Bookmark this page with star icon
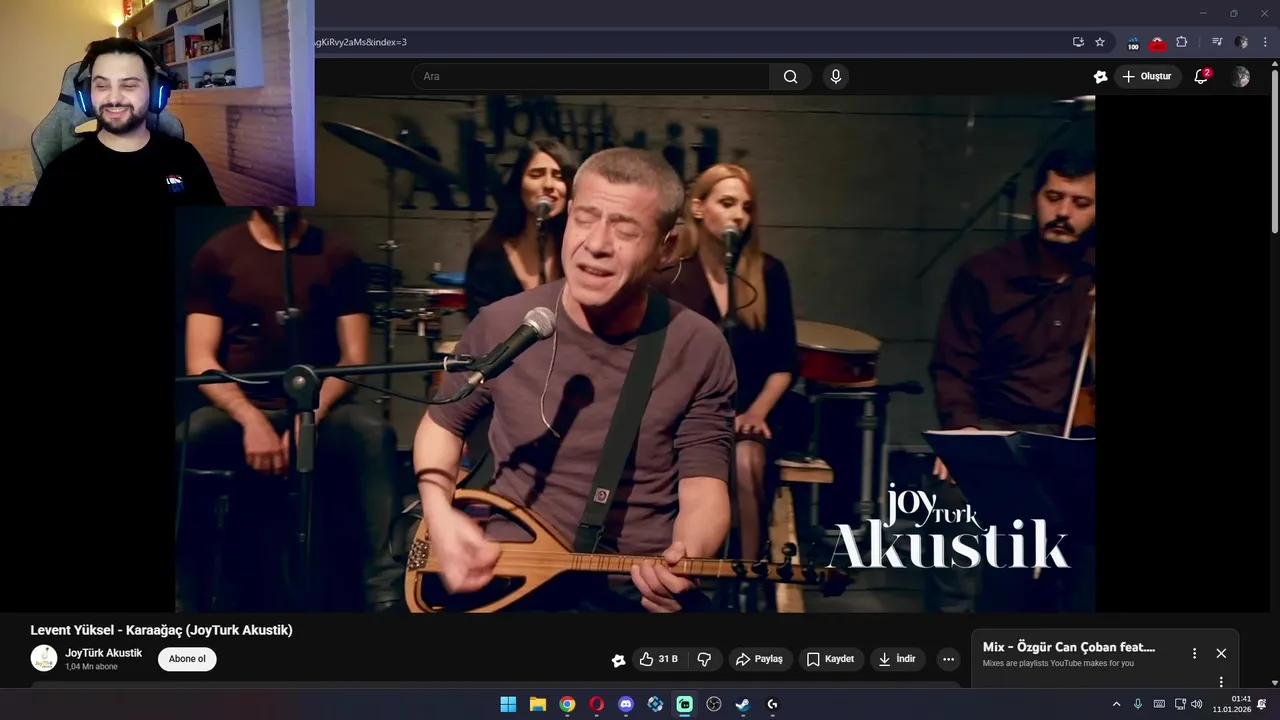This screenshot has height=720, width=1280. coord(1100,42)
